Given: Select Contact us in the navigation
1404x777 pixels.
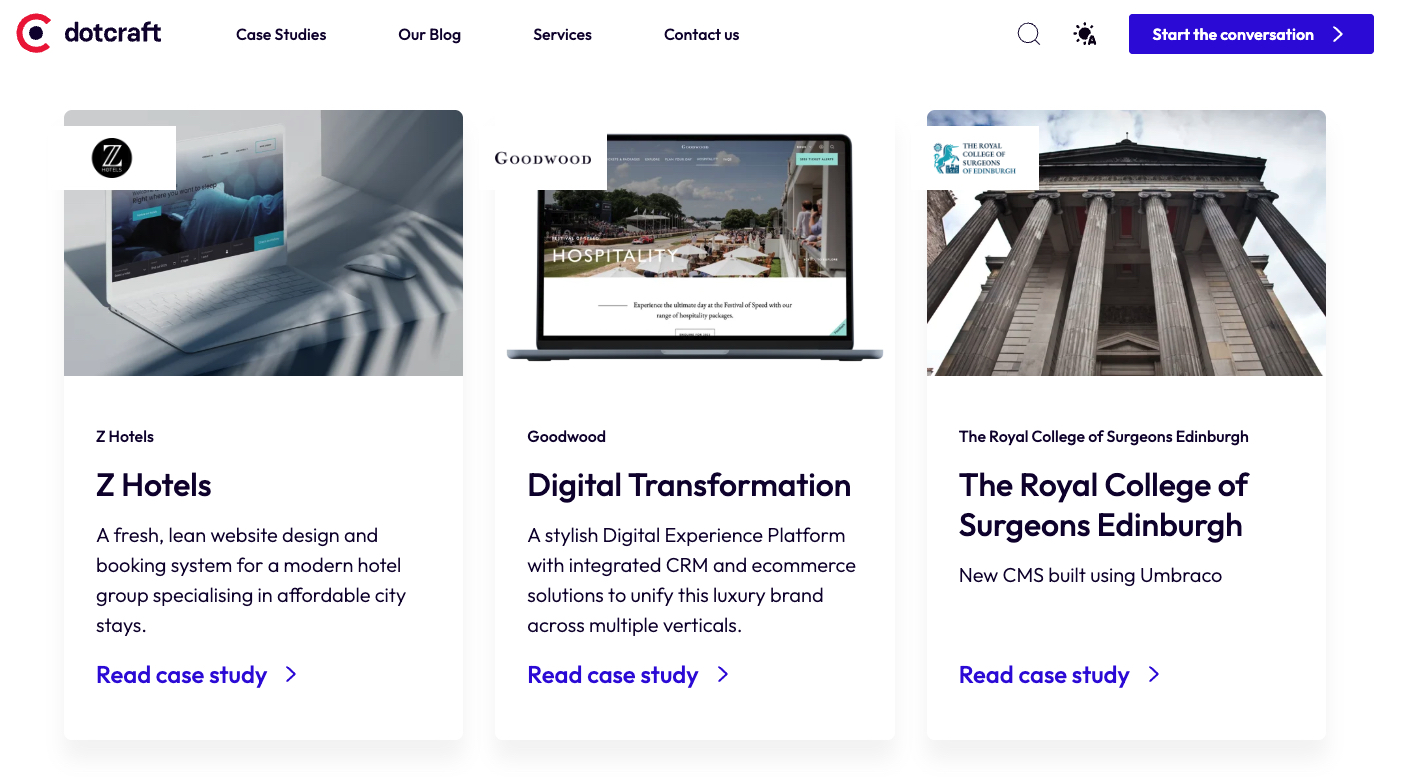Looking at the screenshot, I should point(701,35).
